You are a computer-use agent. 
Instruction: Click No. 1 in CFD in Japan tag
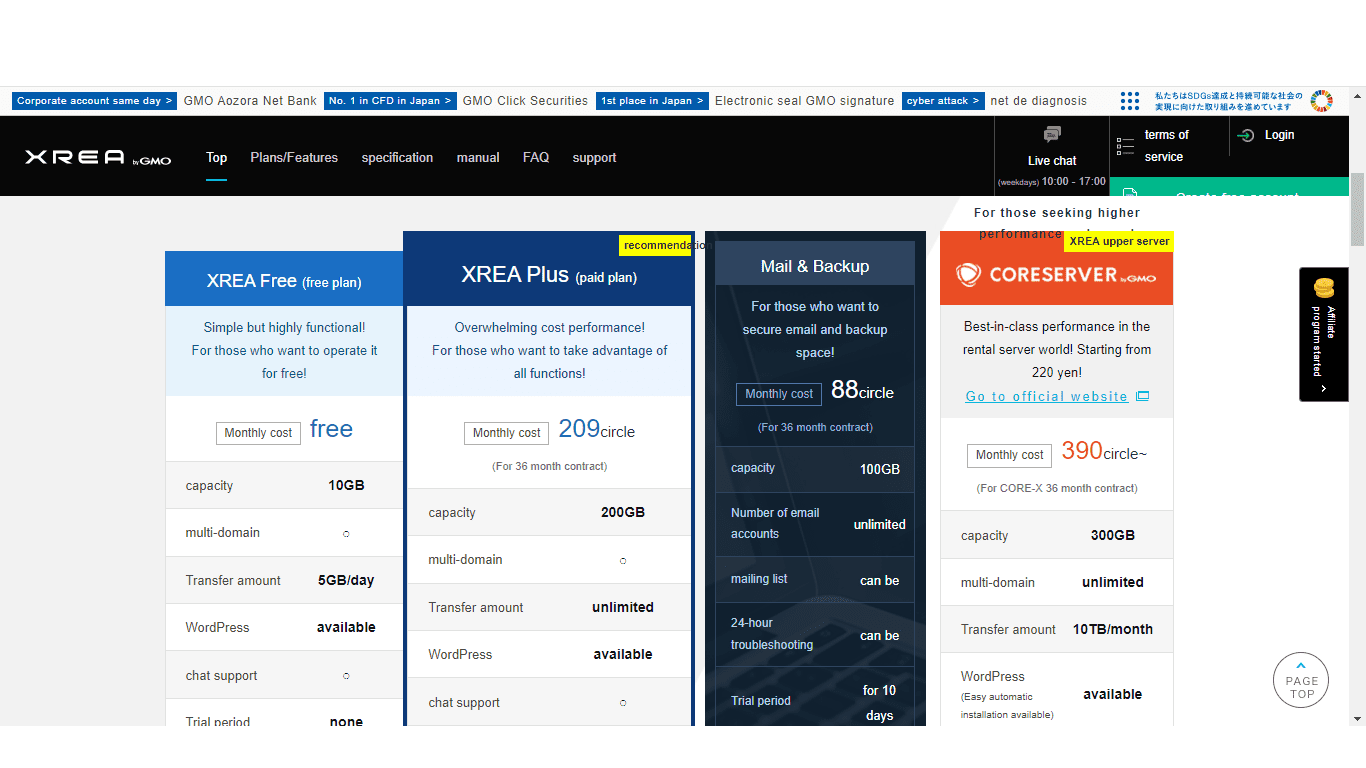[390, 101]
